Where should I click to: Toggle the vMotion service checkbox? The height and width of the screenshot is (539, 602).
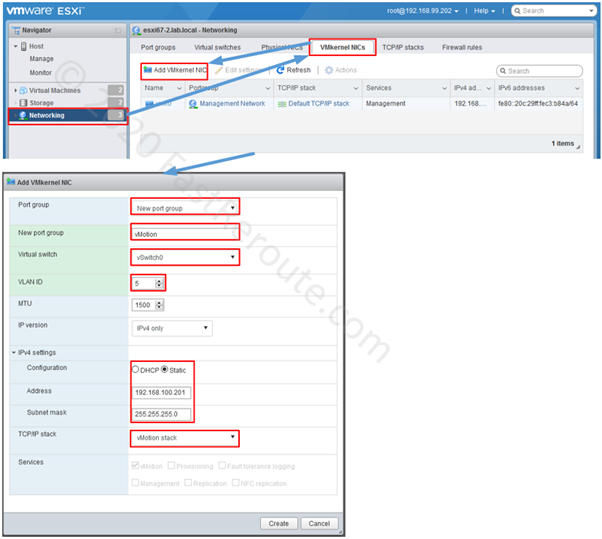[x=135, y=465]
